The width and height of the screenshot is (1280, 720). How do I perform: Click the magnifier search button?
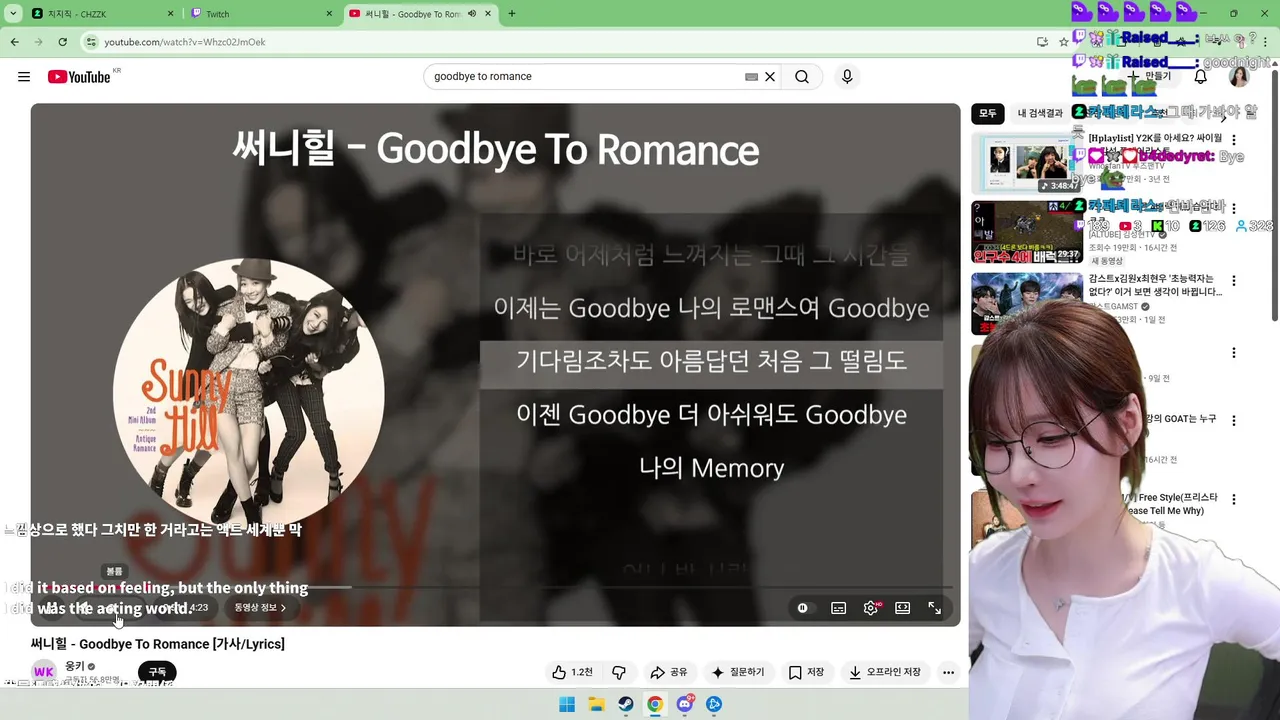click(x=802, y=77)
